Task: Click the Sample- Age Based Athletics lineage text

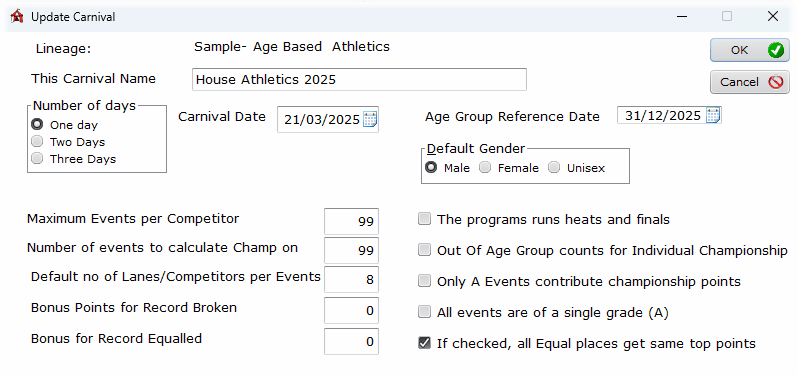Action: (292, 47)
